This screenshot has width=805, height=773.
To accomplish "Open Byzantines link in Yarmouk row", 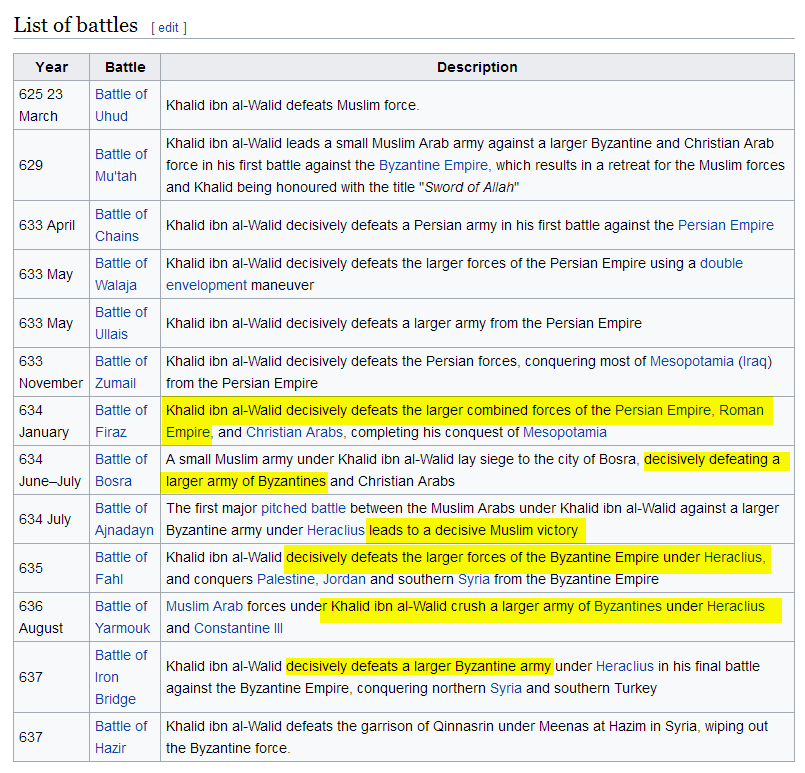I will pyautogui.click(x=628, y=606).
